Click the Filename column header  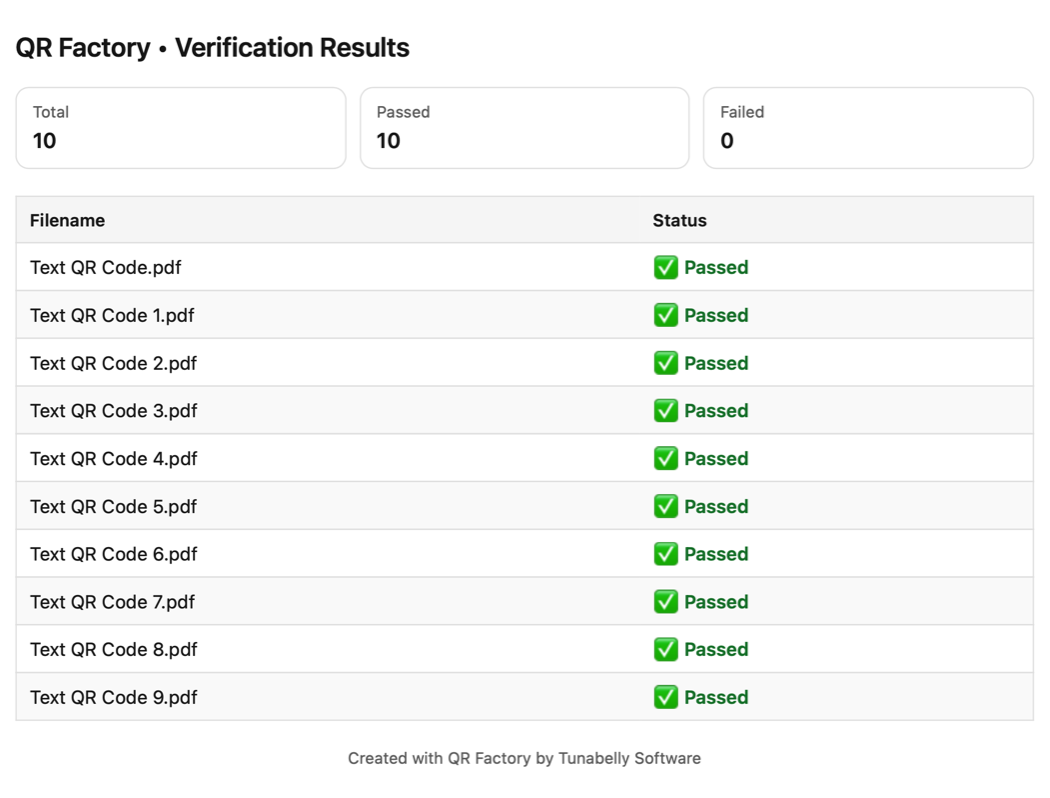tap(67, 221)
